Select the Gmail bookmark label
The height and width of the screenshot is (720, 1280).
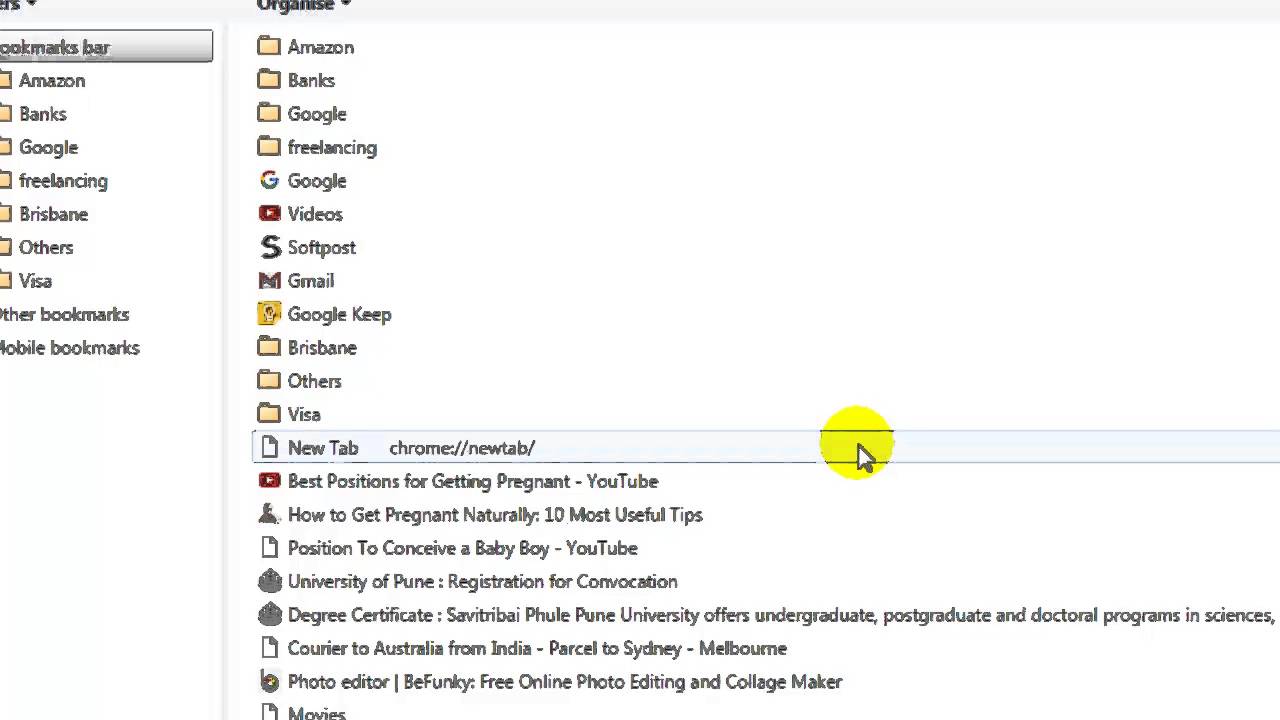311,281
